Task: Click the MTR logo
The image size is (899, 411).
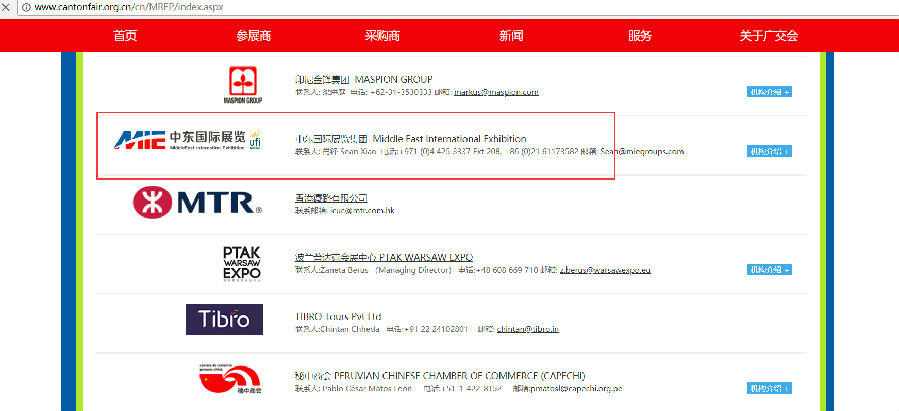Action: (197, 203)
